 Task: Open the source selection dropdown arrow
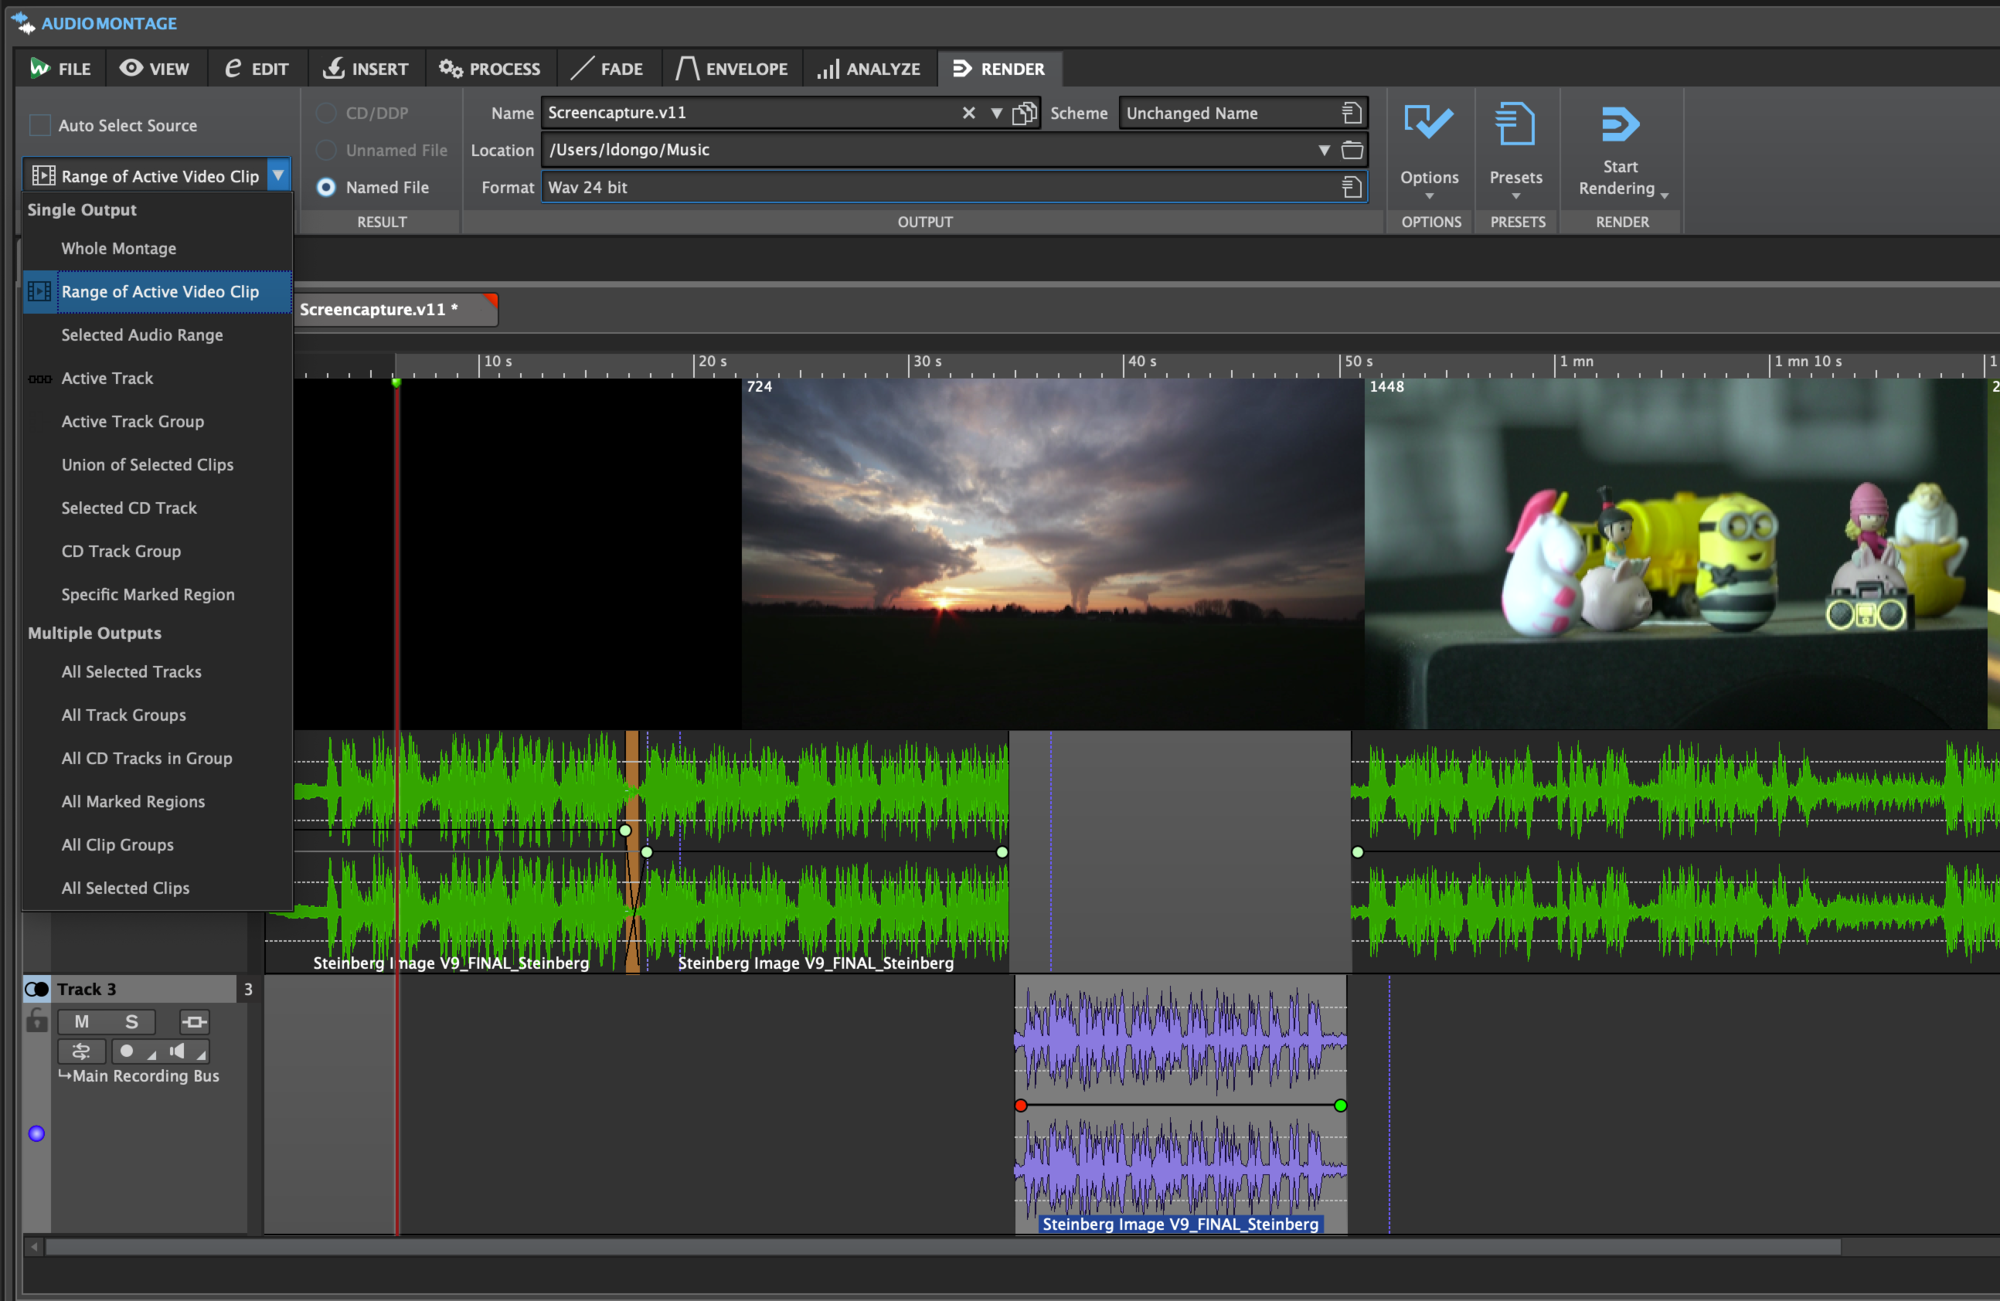tap(279, 174)
